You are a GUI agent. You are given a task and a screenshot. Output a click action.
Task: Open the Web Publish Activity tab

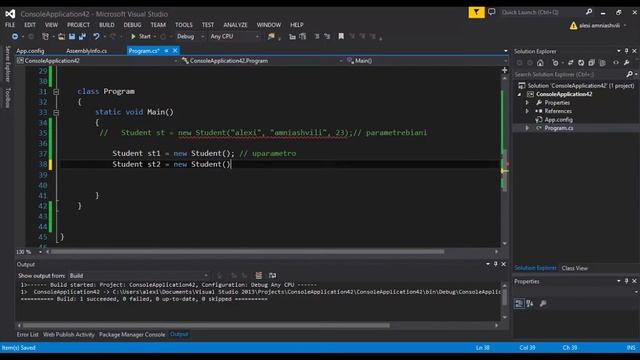(69, 334)
